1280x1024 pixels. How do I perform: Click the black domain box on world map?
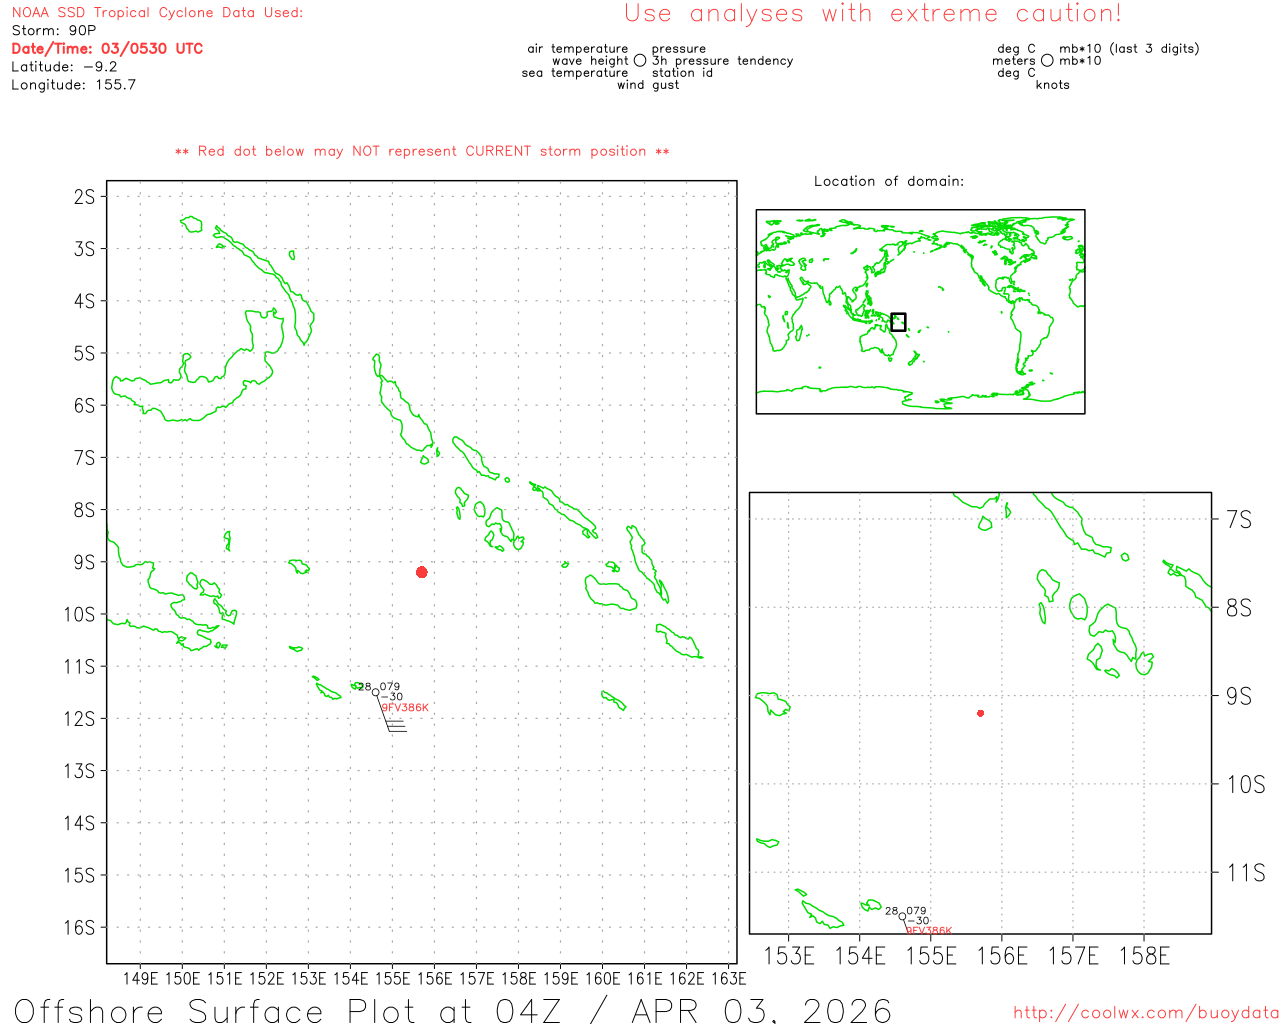pos(898,322)
